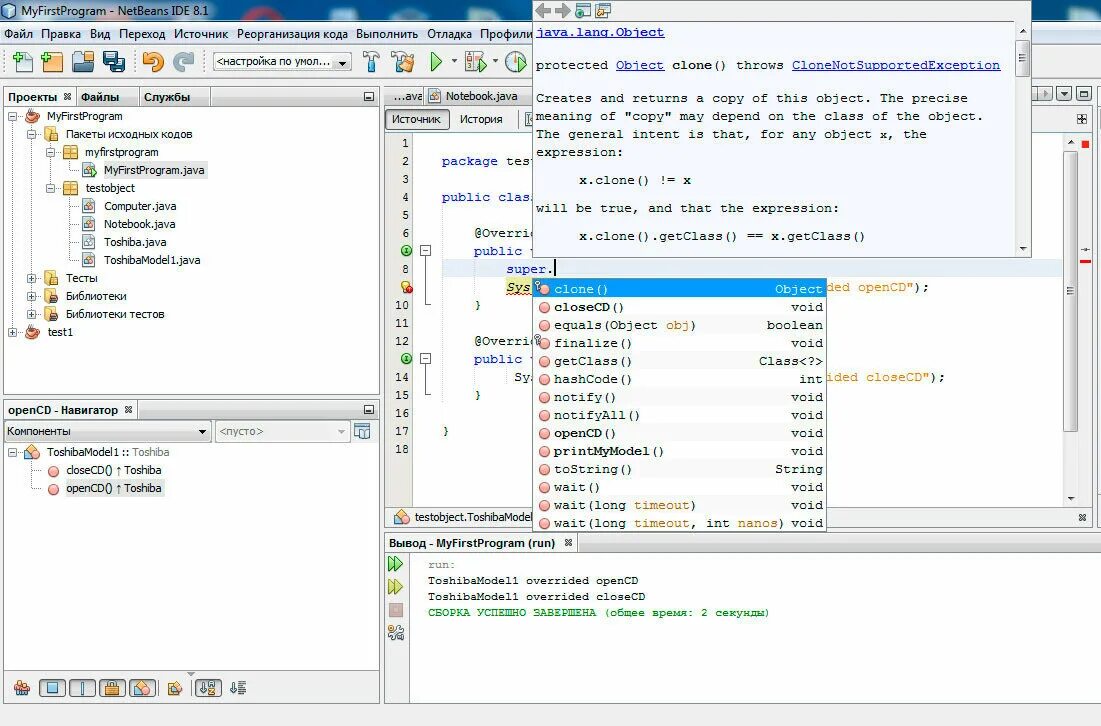The height and width of the screenshot is (726, 1101).
Task: Click the Profile Project clock icon
Action: point(515,62)
